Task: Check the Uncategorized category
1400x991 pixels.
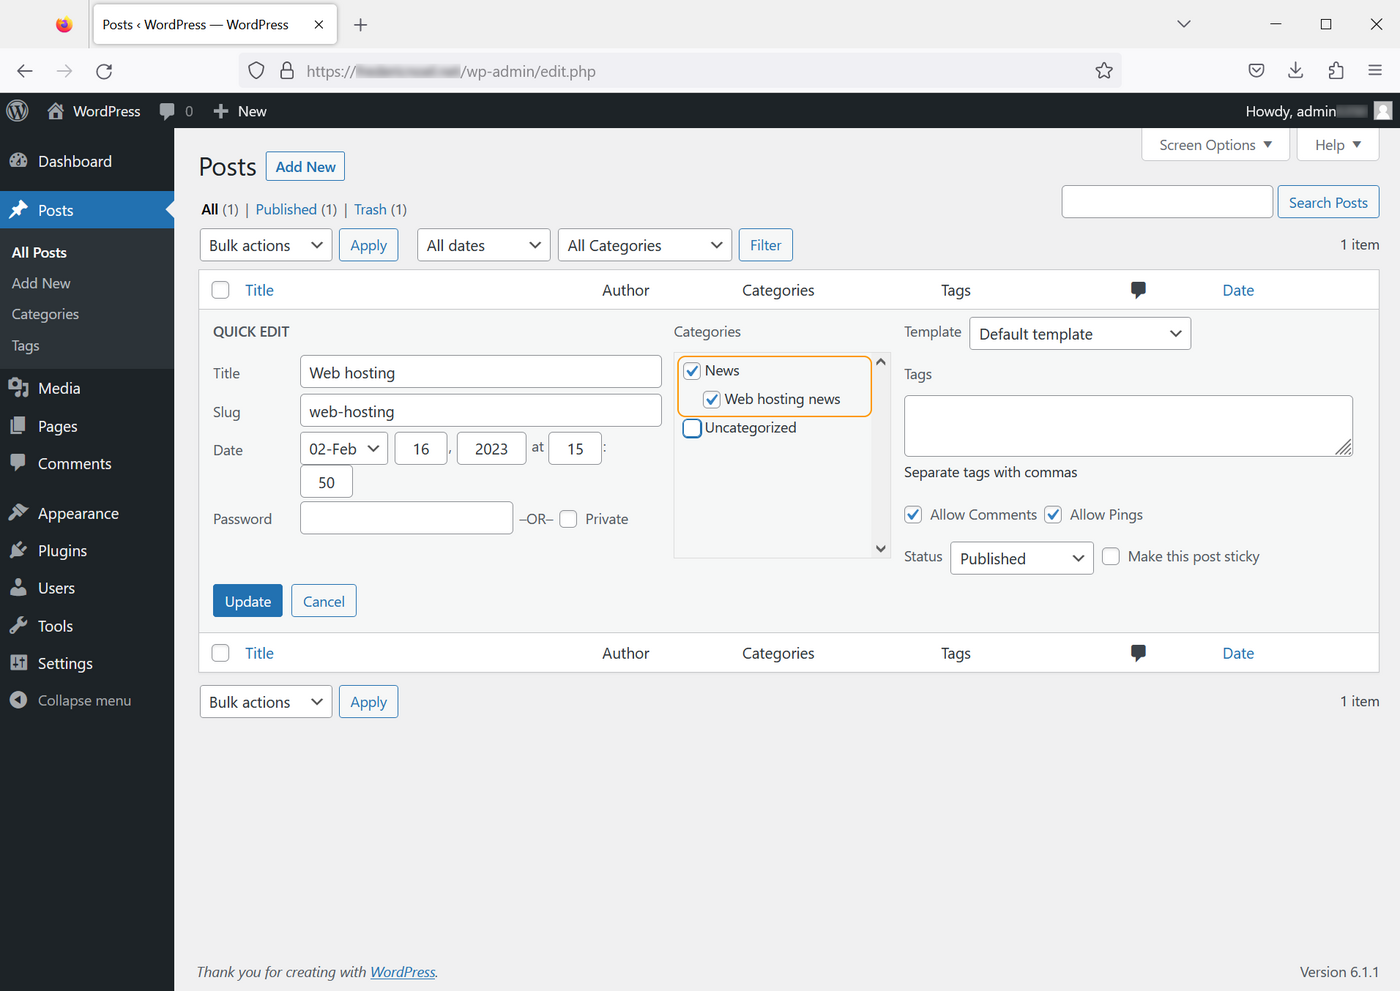Action: [692, 428]
